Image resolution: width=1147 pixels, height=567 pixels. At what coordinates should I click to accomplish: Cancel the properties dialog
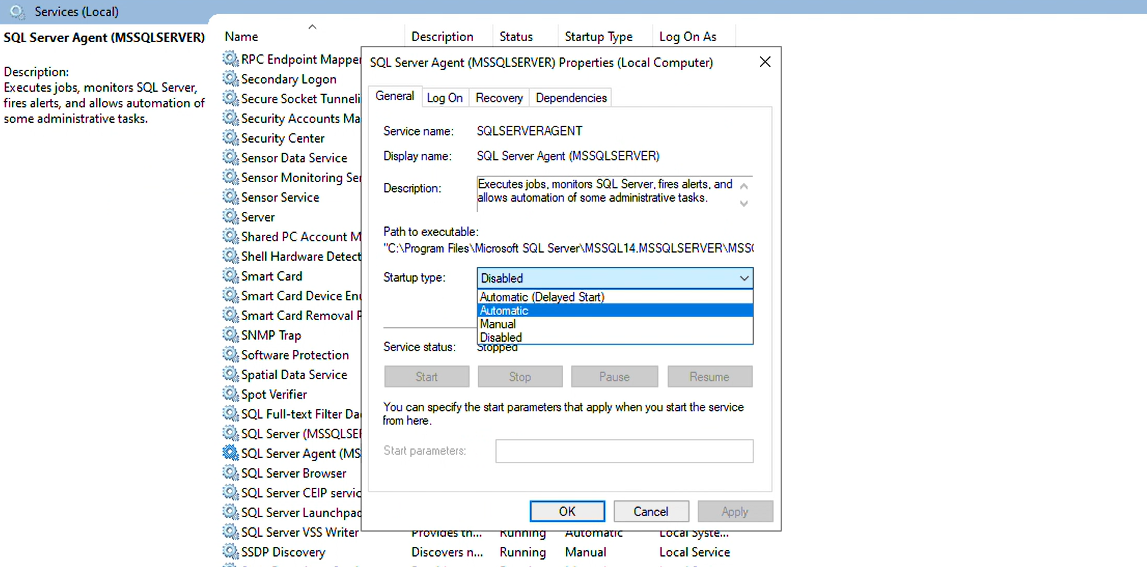[651, 511]
